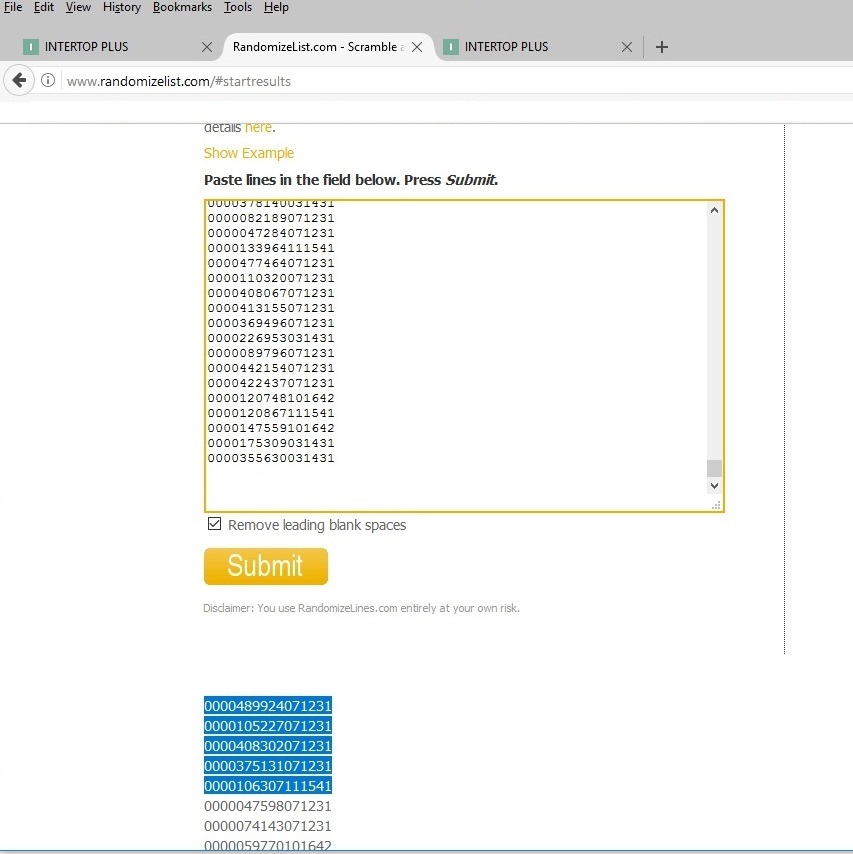
Task: Click the line 0000110320071231 in textarea
Action: [x=271, y=278]
